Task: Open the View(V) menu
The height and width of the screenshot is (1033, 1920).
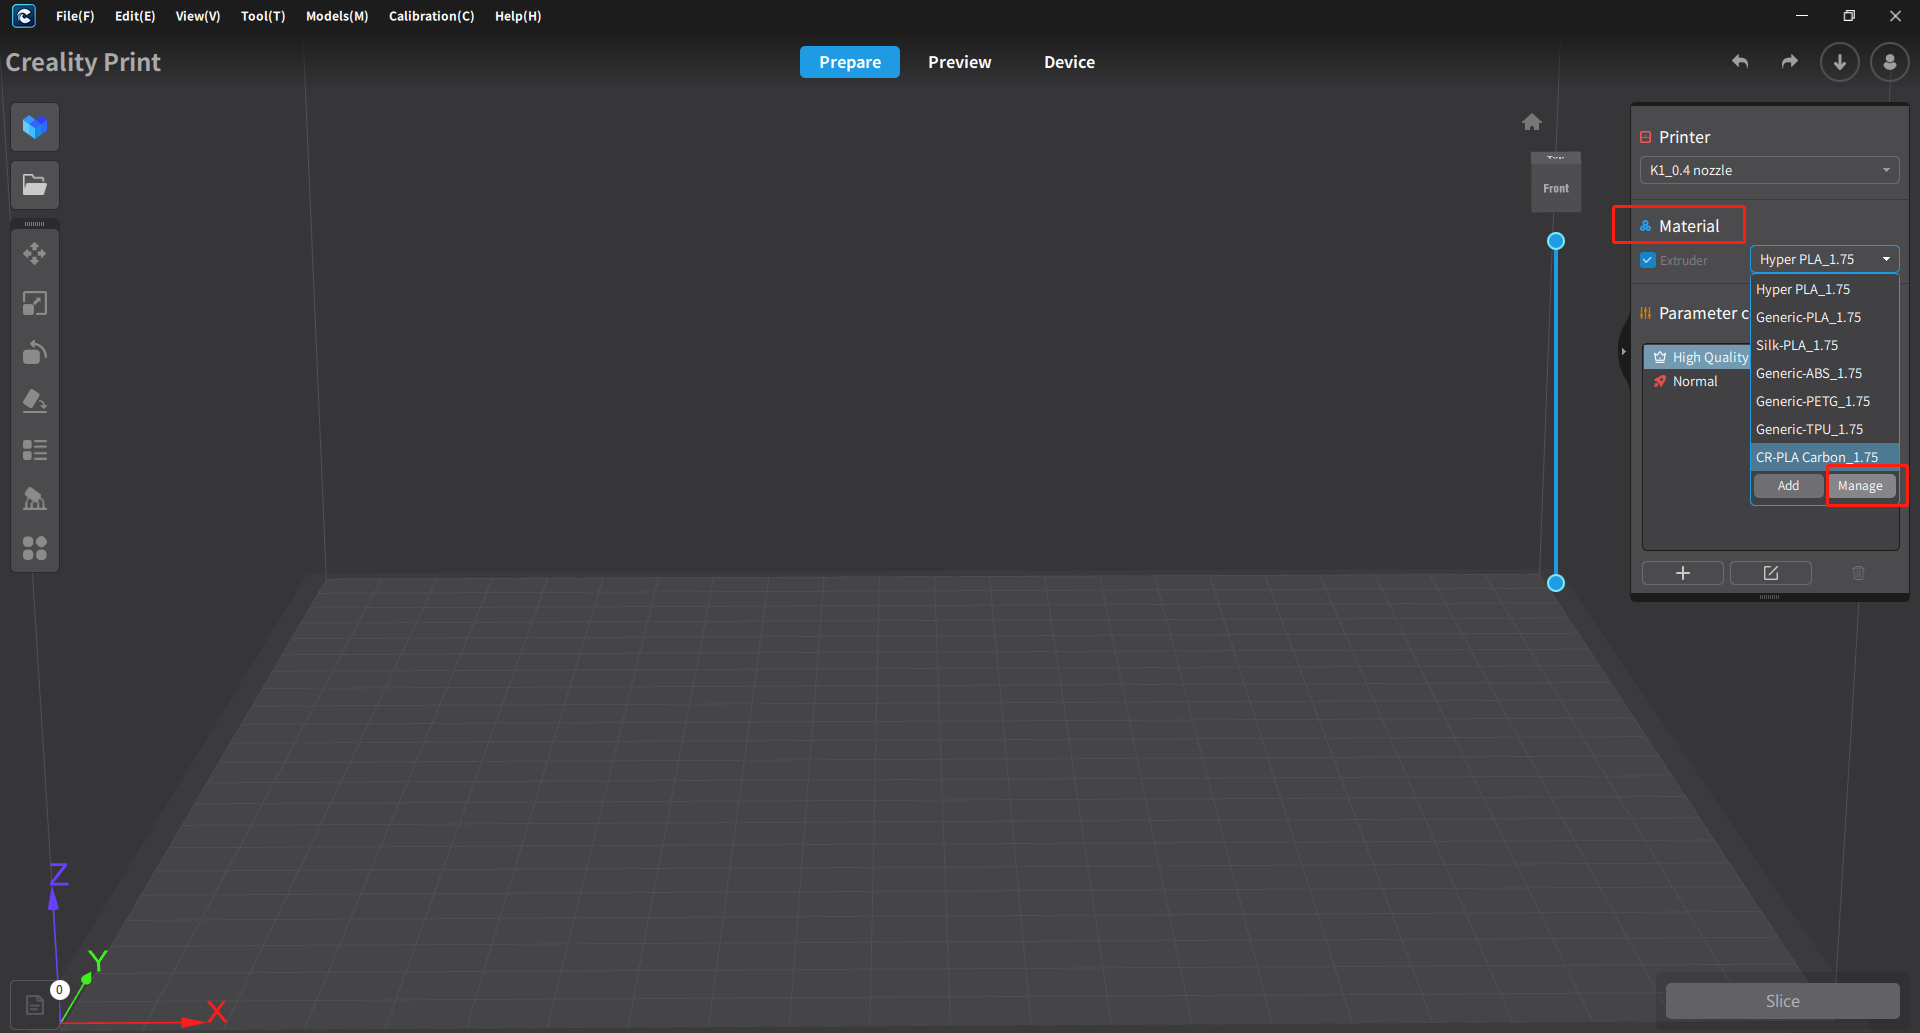Action: tap(198, 16)
